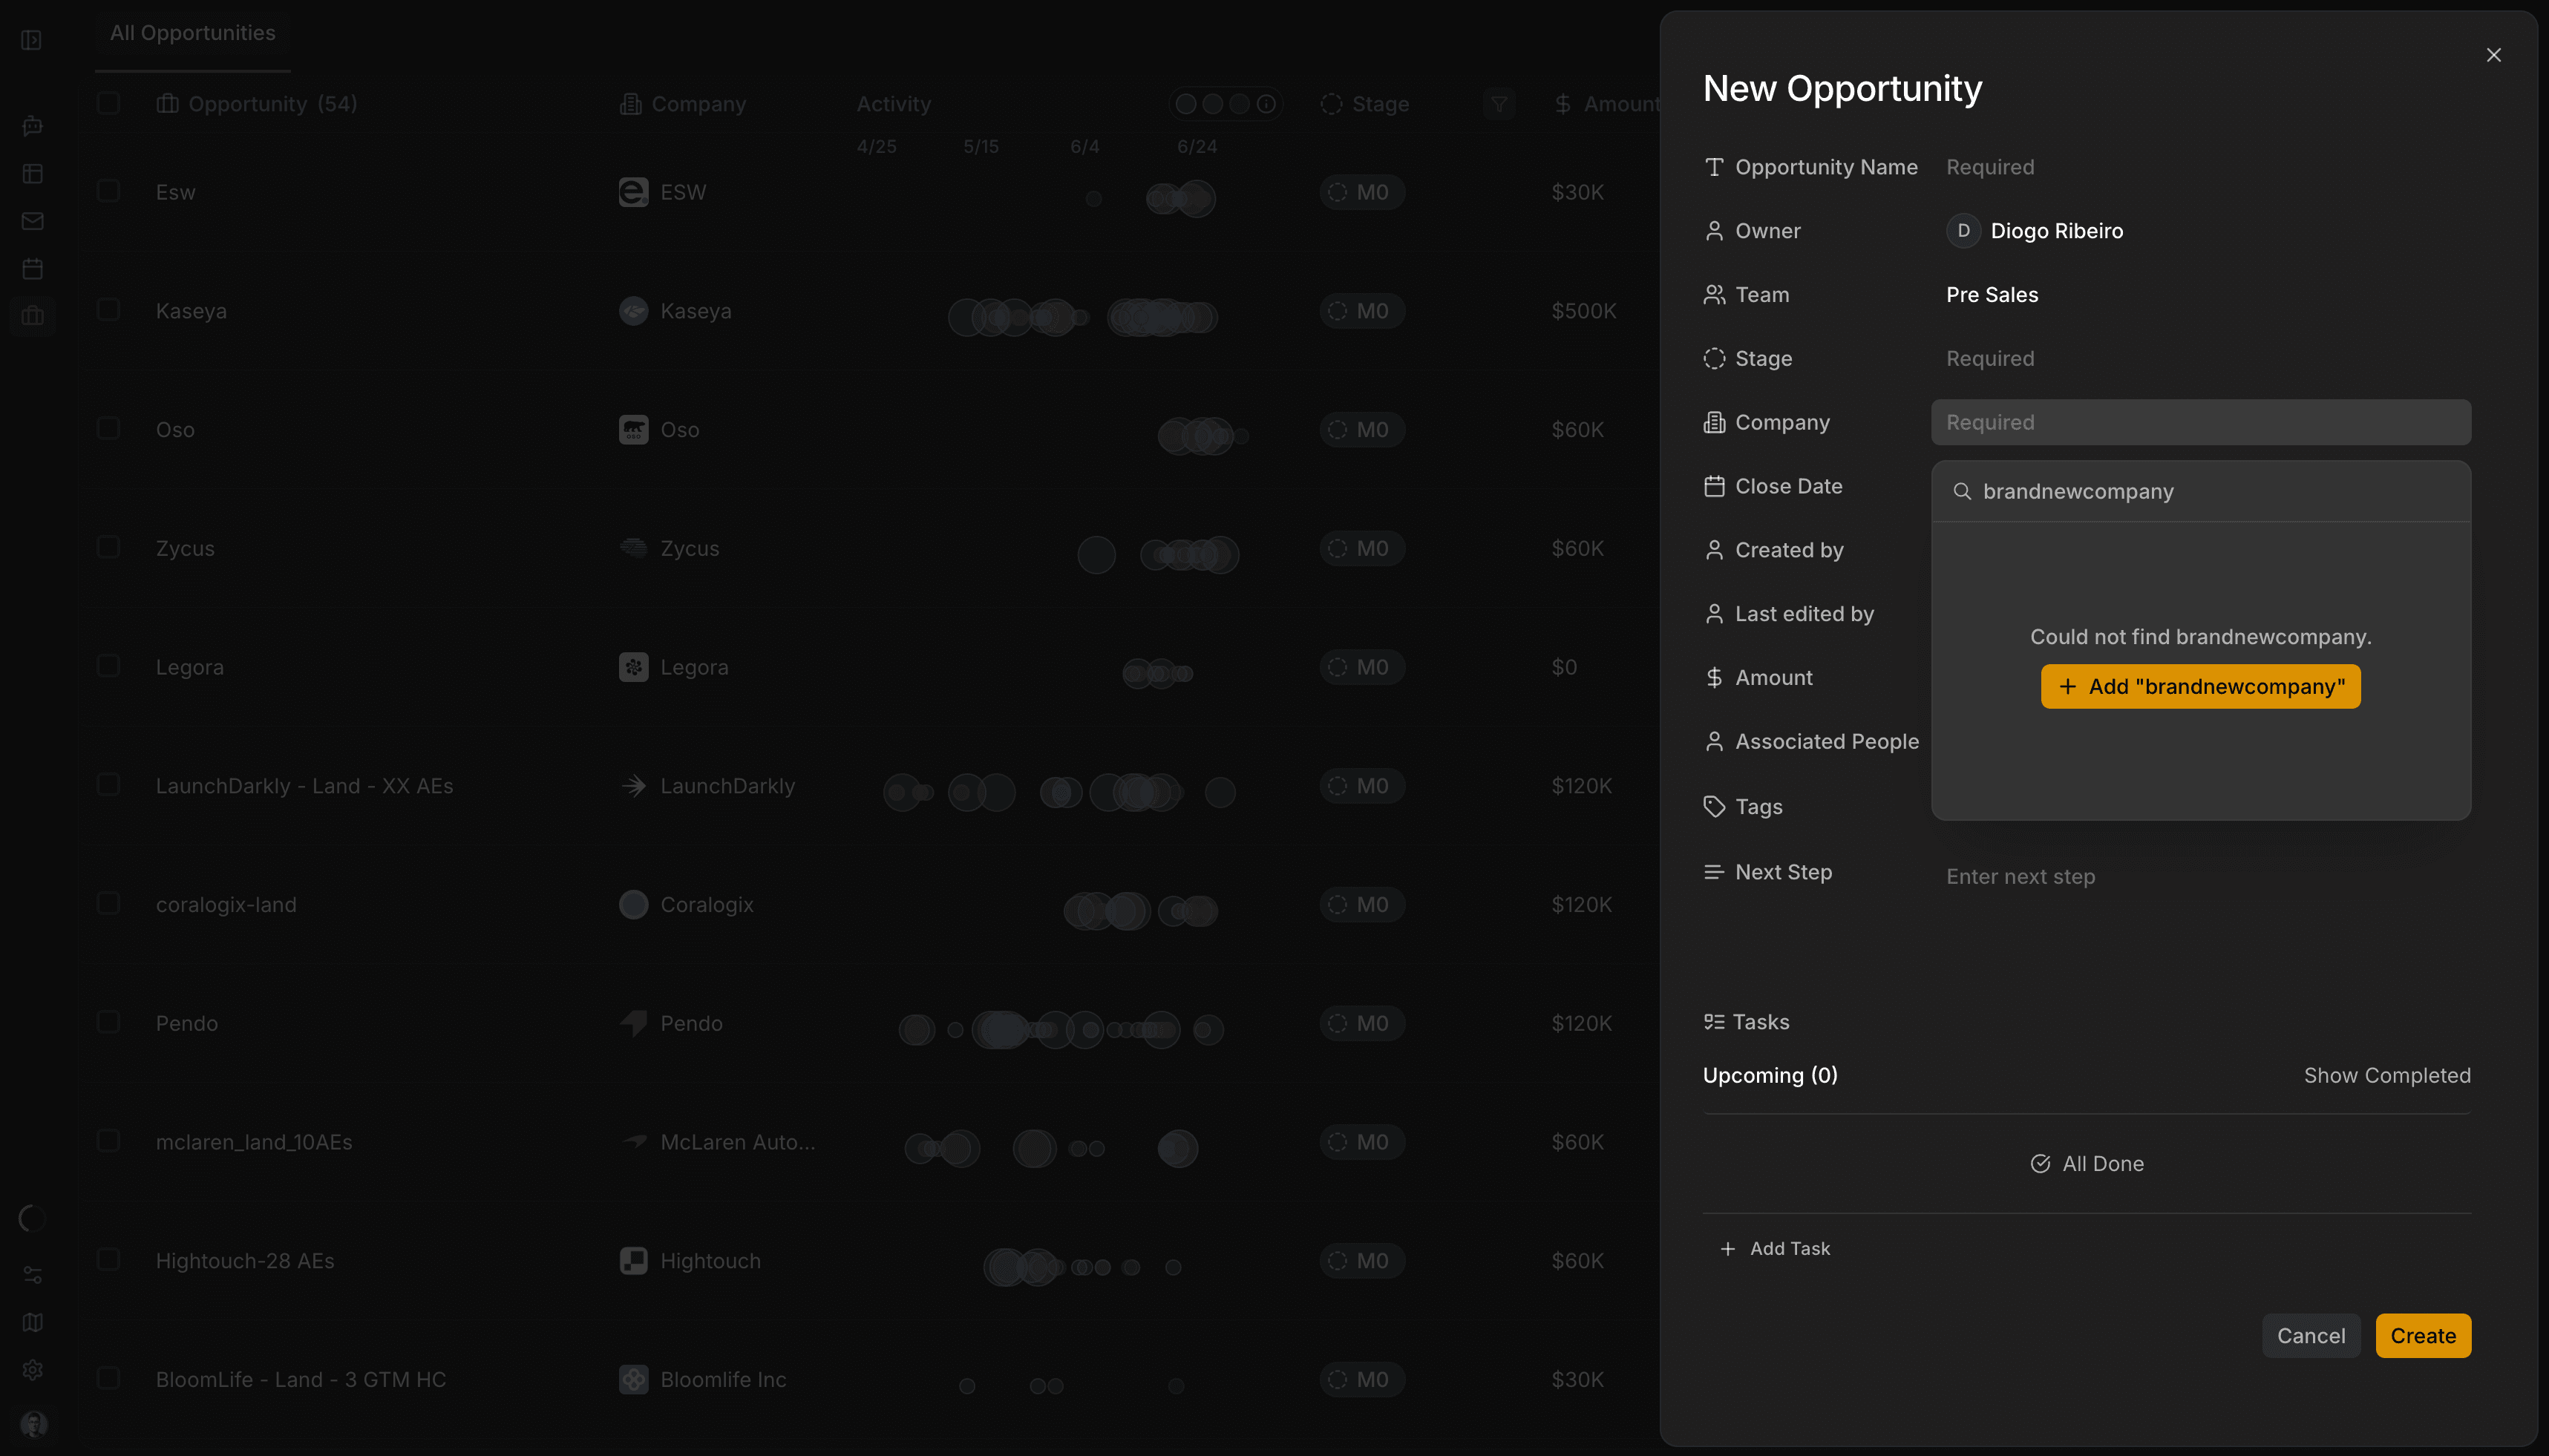Click the Create button
Image resolution: width=2549 pixels, height=1456 pixels.
(x=2422, y=1336)
